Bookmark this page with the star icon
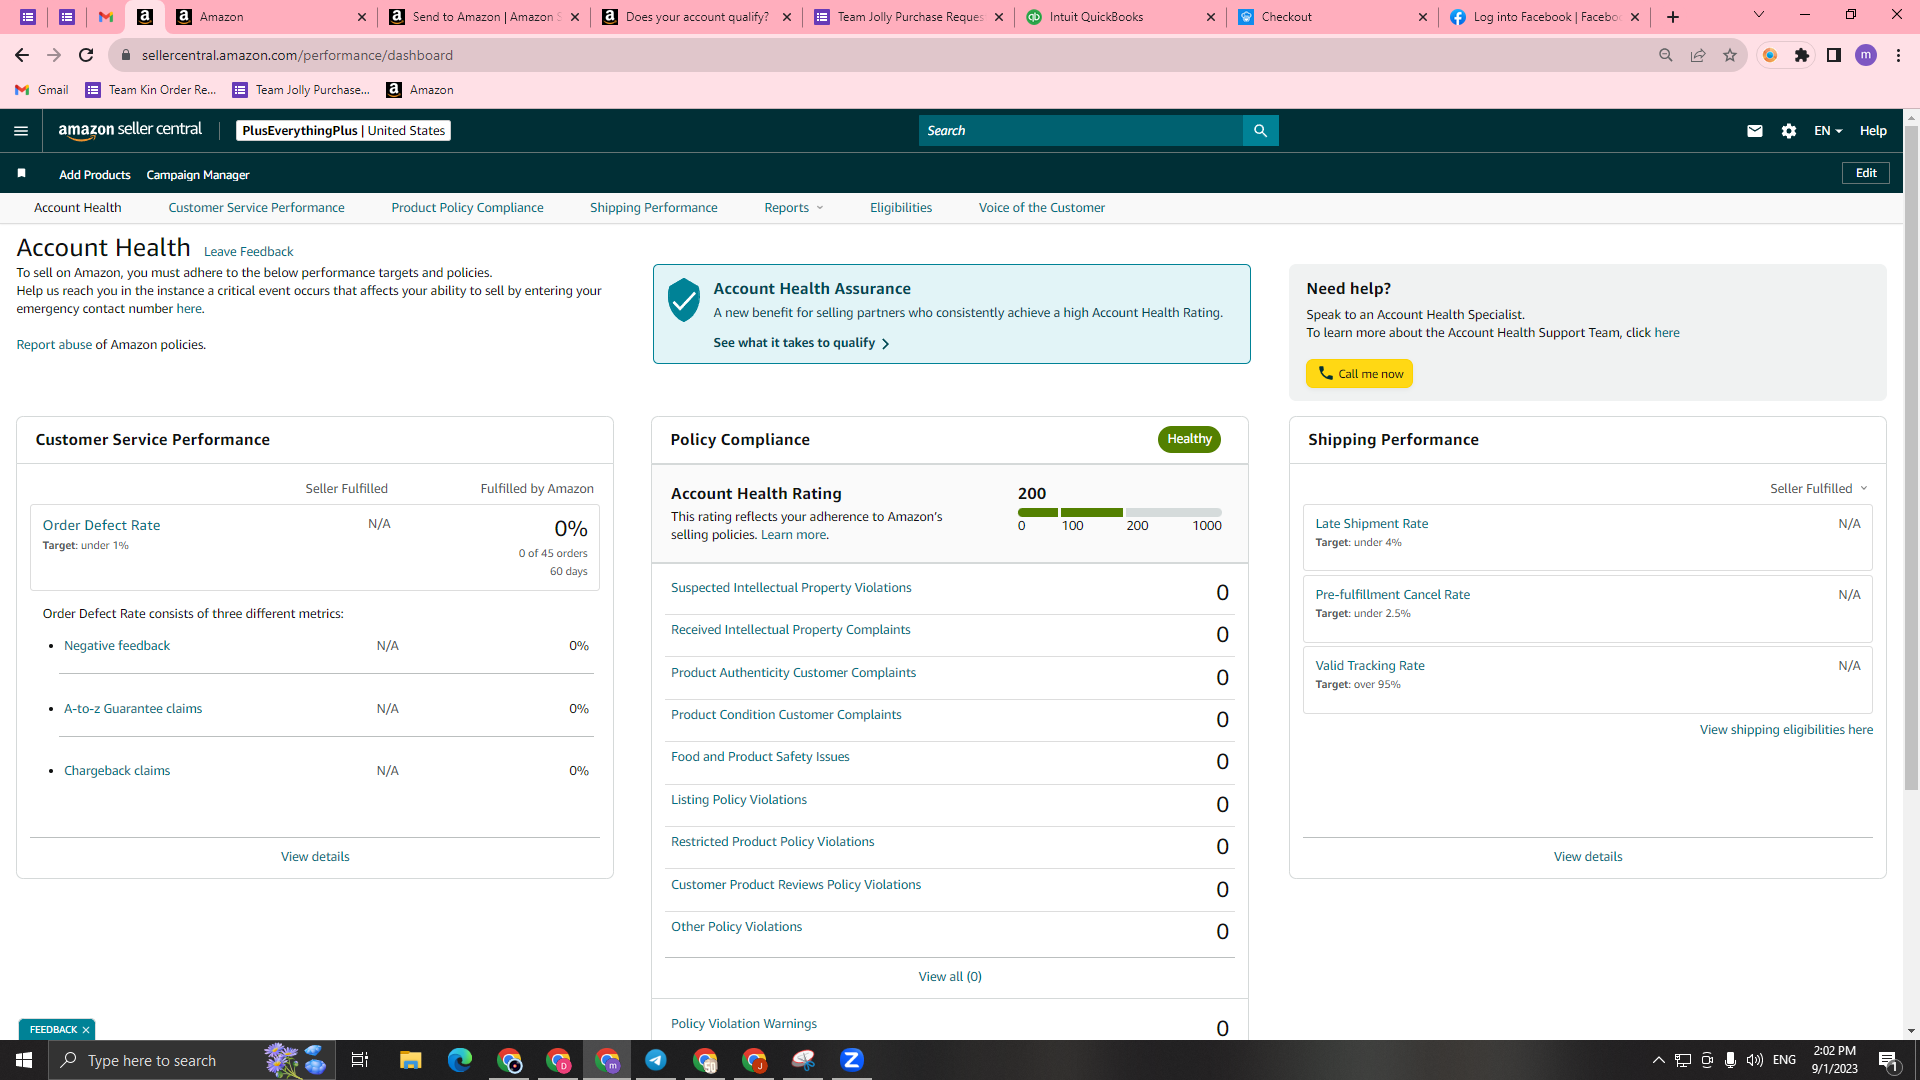1920x1080 pixels. [1730, 55]
